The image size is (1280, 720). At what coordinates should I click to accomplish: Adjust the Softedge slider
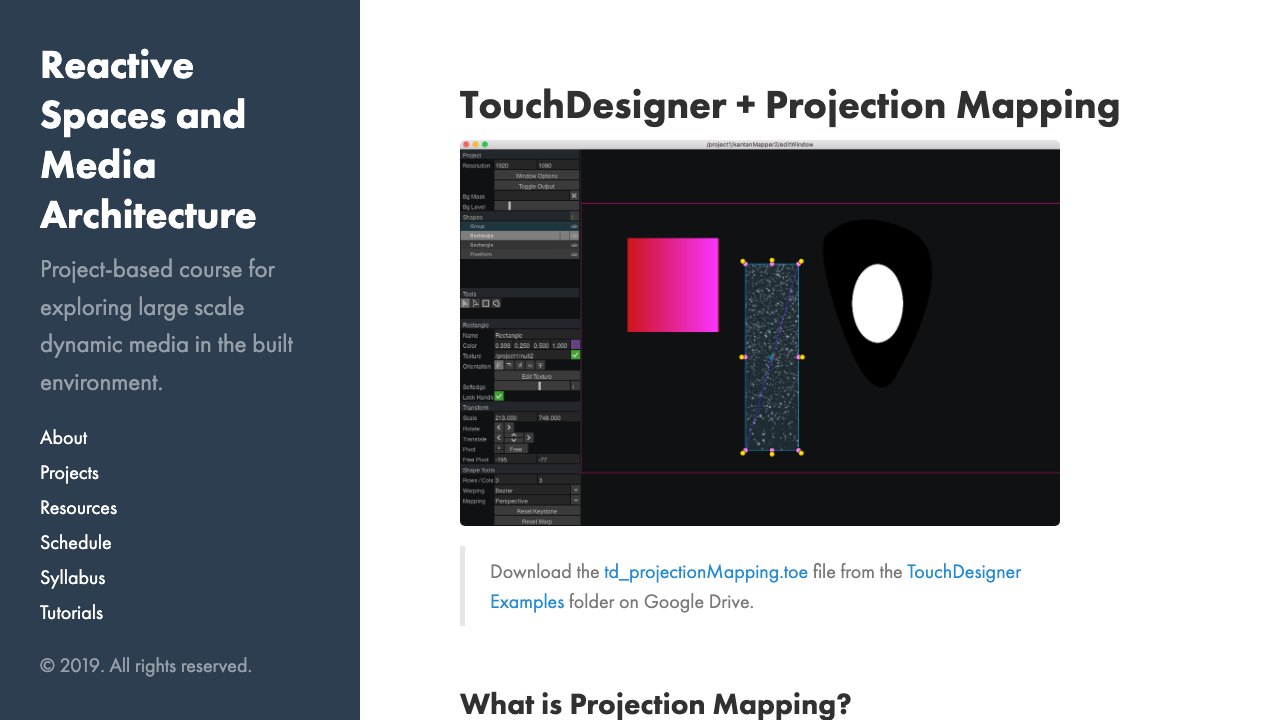(x=532, y=386)
